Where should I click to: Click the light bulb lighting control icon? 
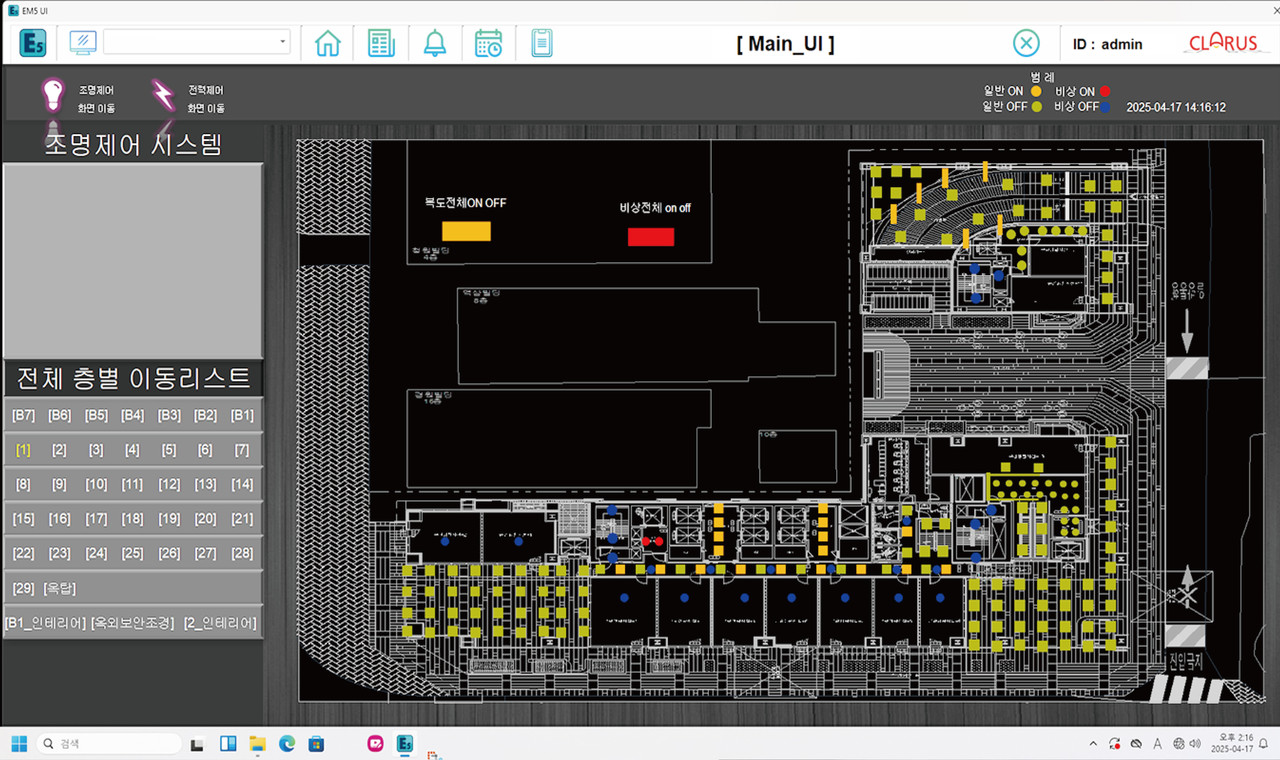point(52,95)
